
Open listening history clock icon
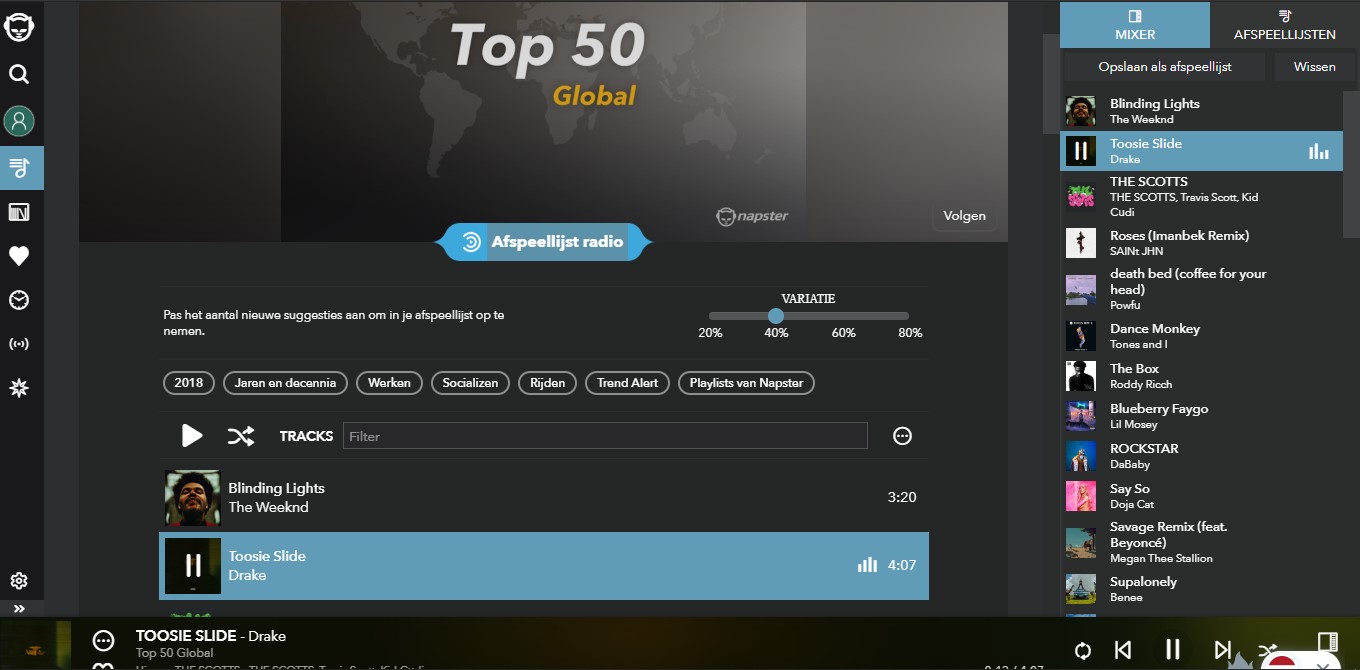[x=19, y=300]
